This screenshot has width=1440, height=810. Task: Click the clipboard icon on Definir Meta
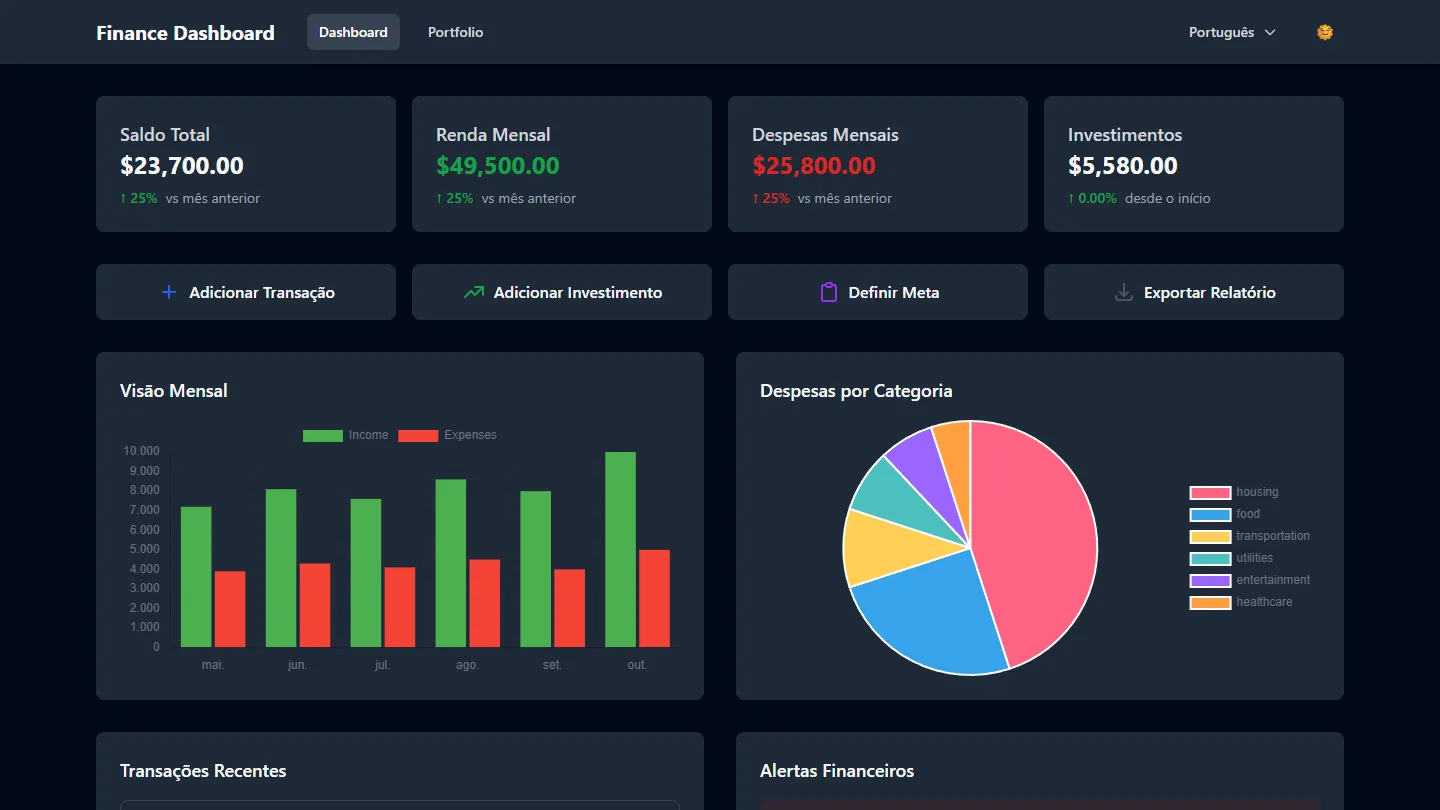click(828, 292)
